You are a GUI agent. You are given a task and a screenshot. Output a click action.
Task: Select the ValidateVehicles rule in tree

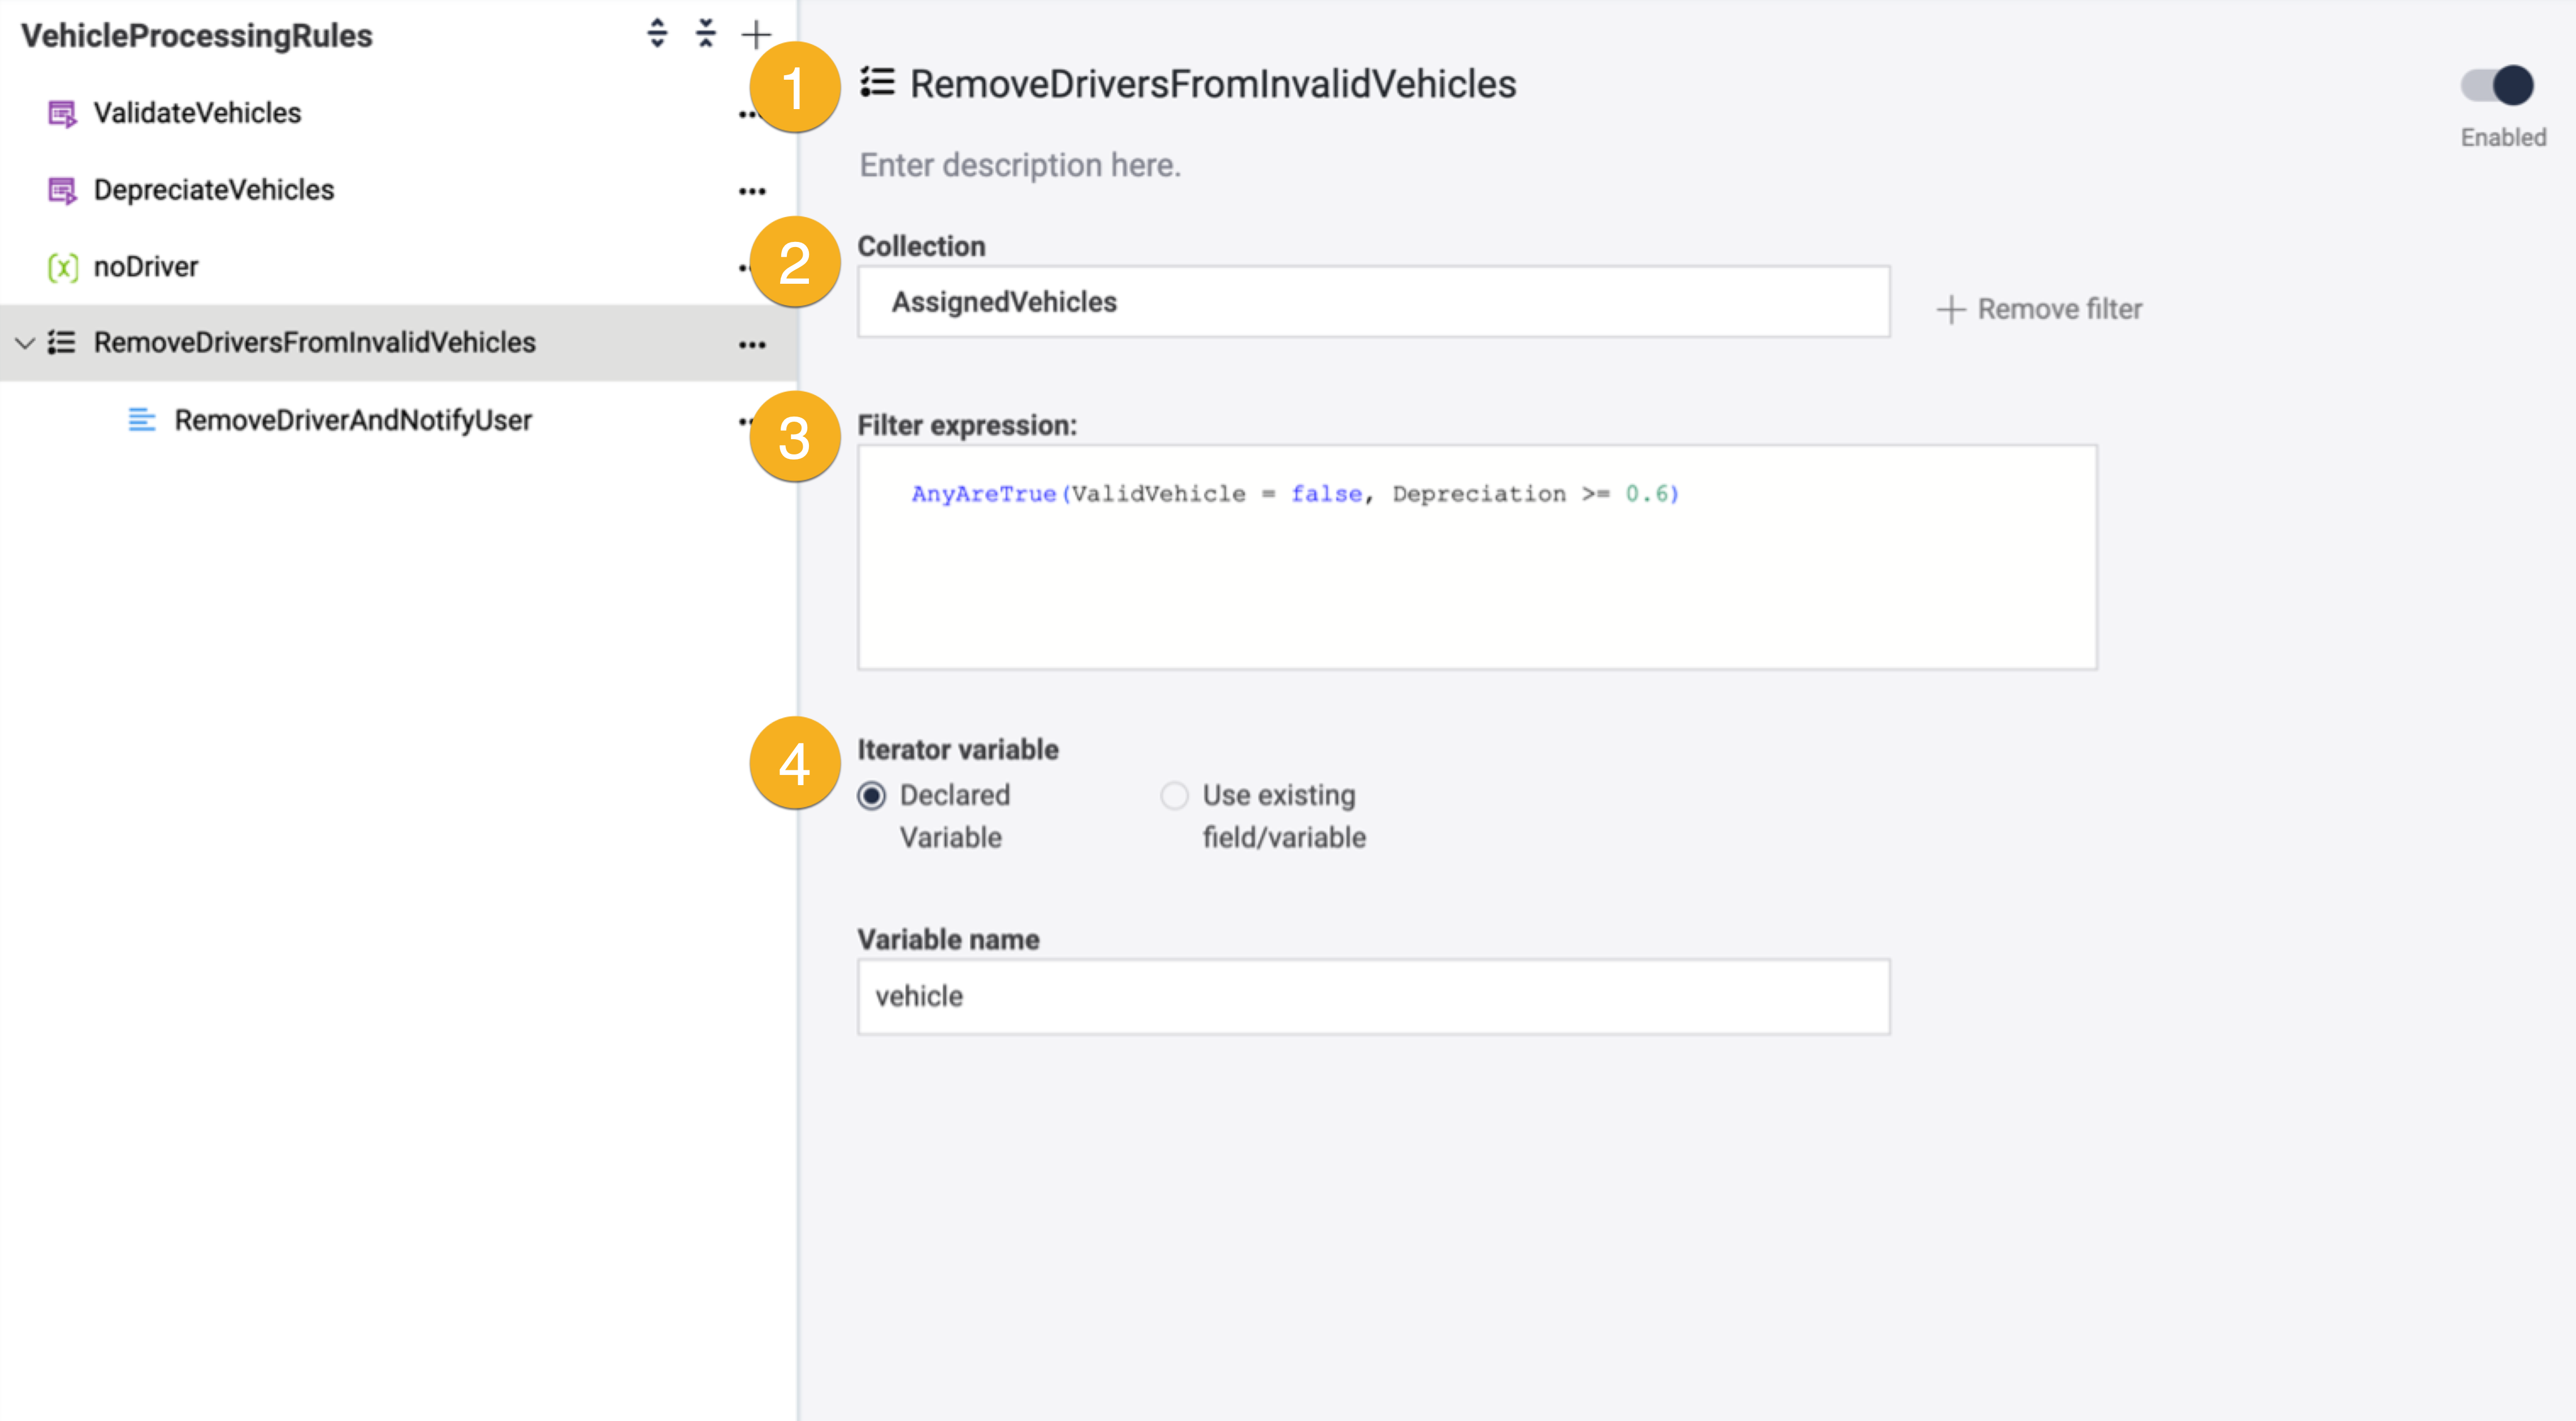(x=197, y=113)
